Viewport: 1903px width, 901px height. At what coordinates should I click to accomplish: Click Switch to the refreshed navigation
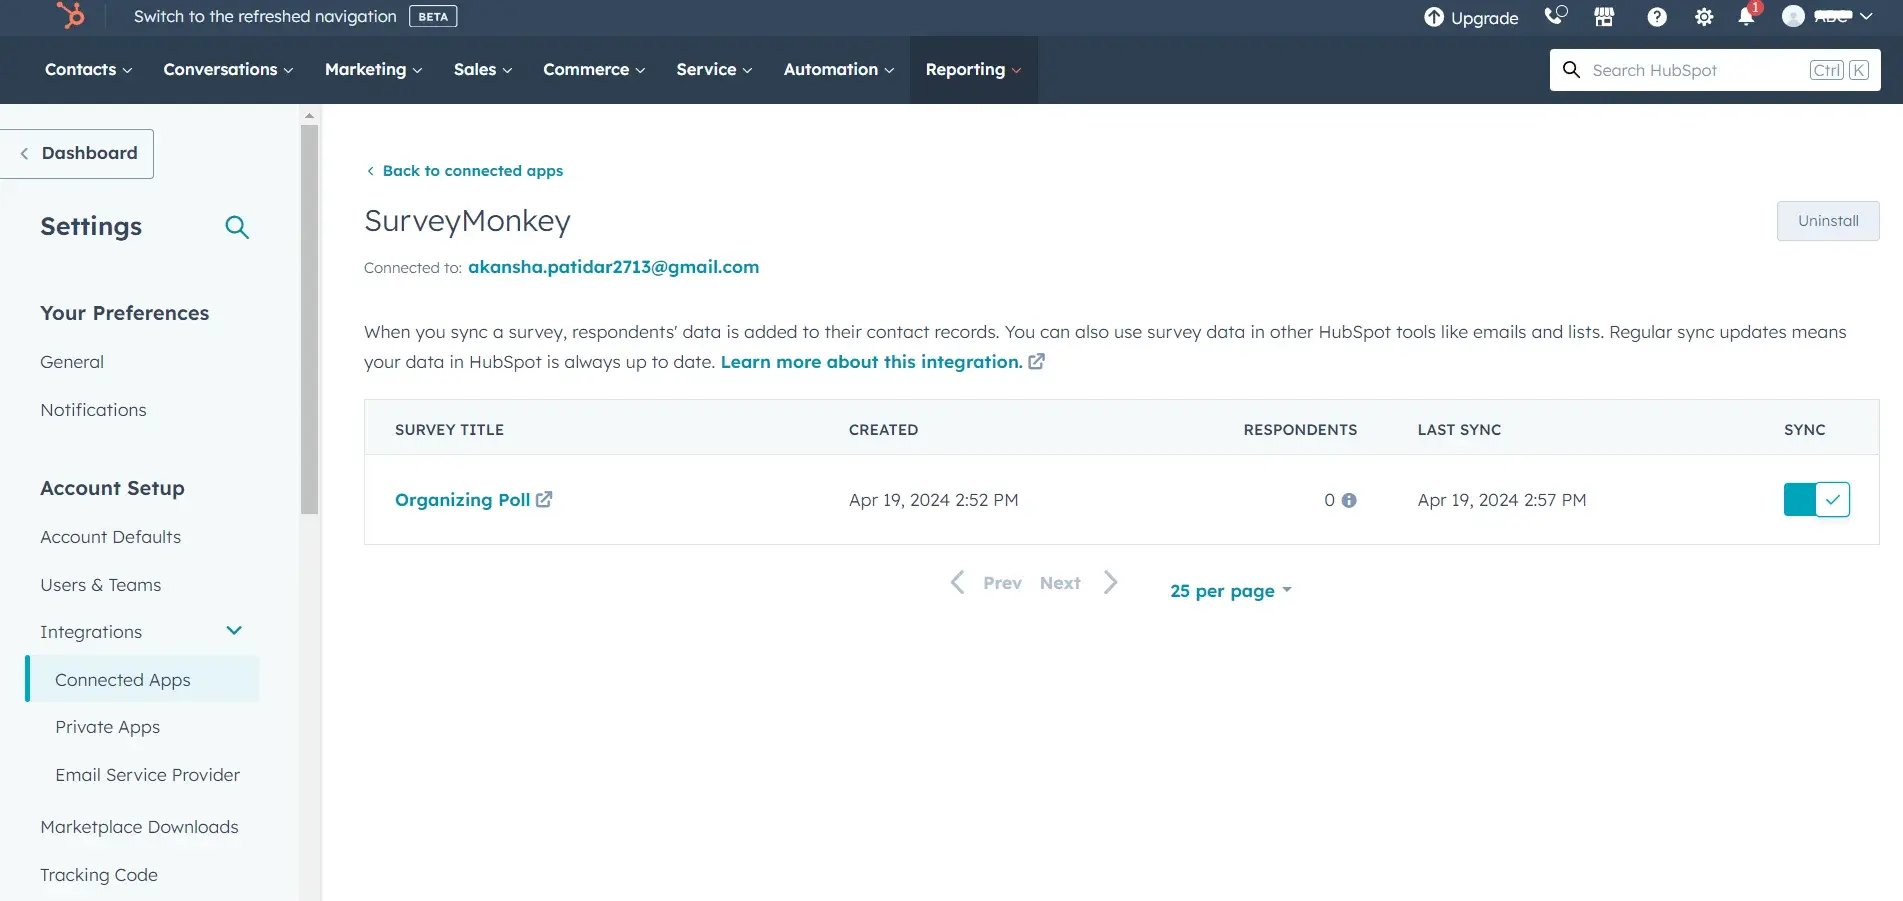click(x=265, y=16)
